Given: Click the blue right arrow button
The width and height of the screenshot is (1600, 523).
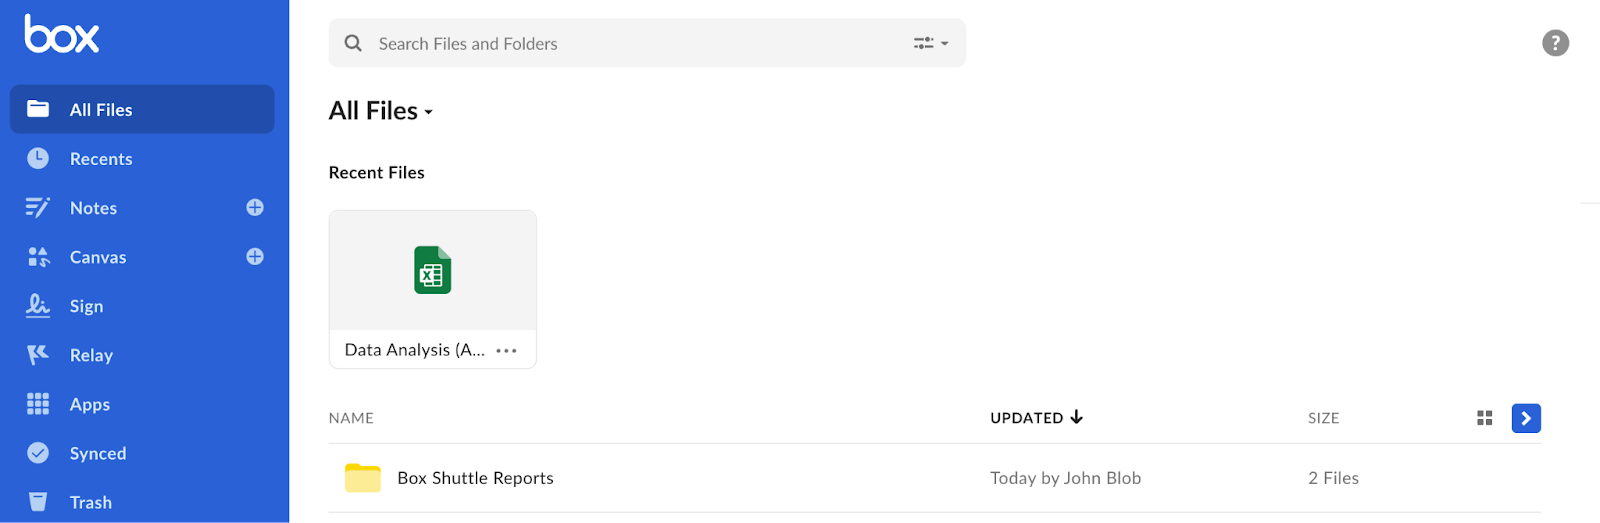Looking at the screenshot, I should pos(1526,418).
